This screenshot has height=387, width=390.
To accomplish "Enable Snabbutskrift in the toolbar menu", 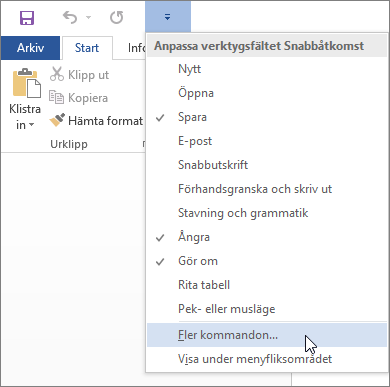I will pos(267,165).
